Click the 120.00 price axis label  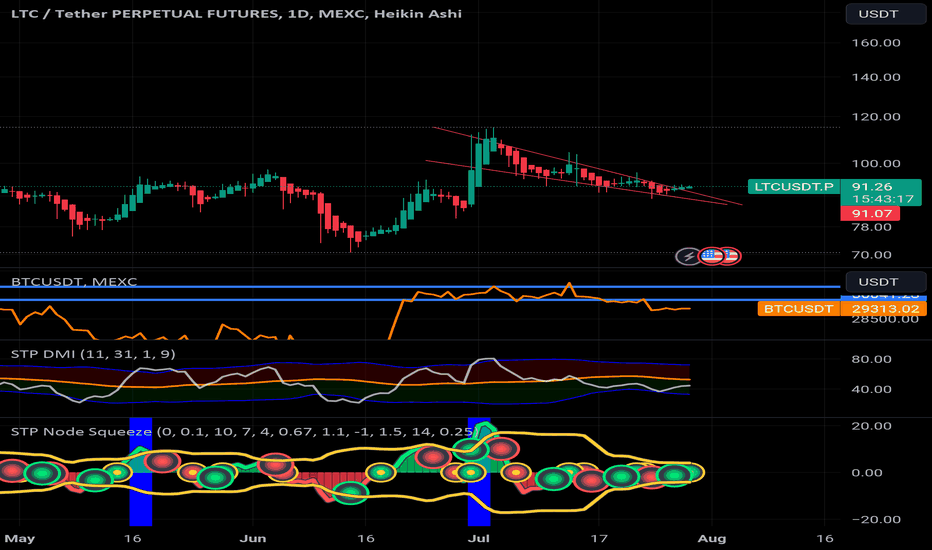pos(876,117)
